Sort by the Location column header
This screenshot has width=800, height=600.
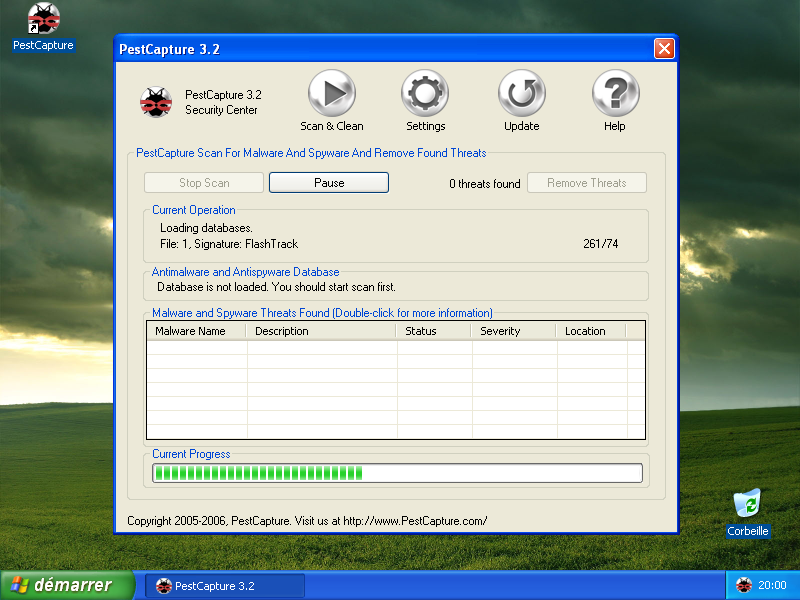(591, 331)
